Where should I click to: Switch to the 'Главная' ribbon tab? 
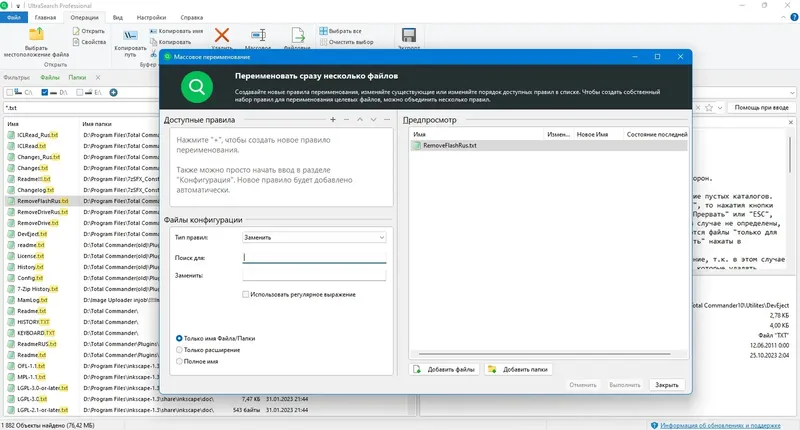pos(45,17)
